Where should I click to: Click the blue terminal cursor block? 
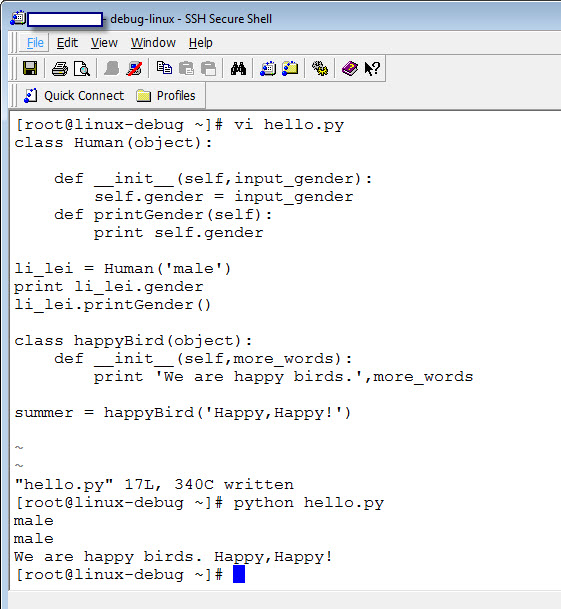239,574
